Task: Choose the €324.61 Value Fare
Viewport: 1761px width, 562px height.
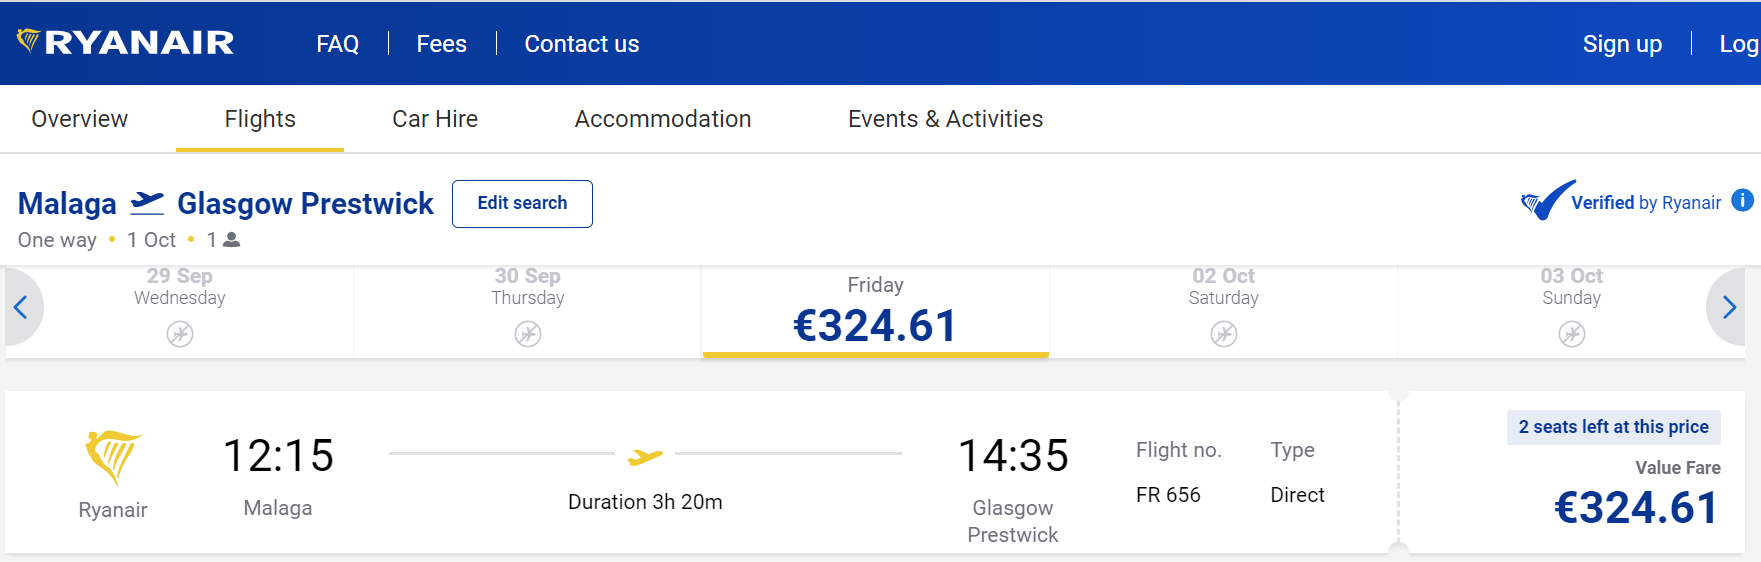Action: [1636, 508]
